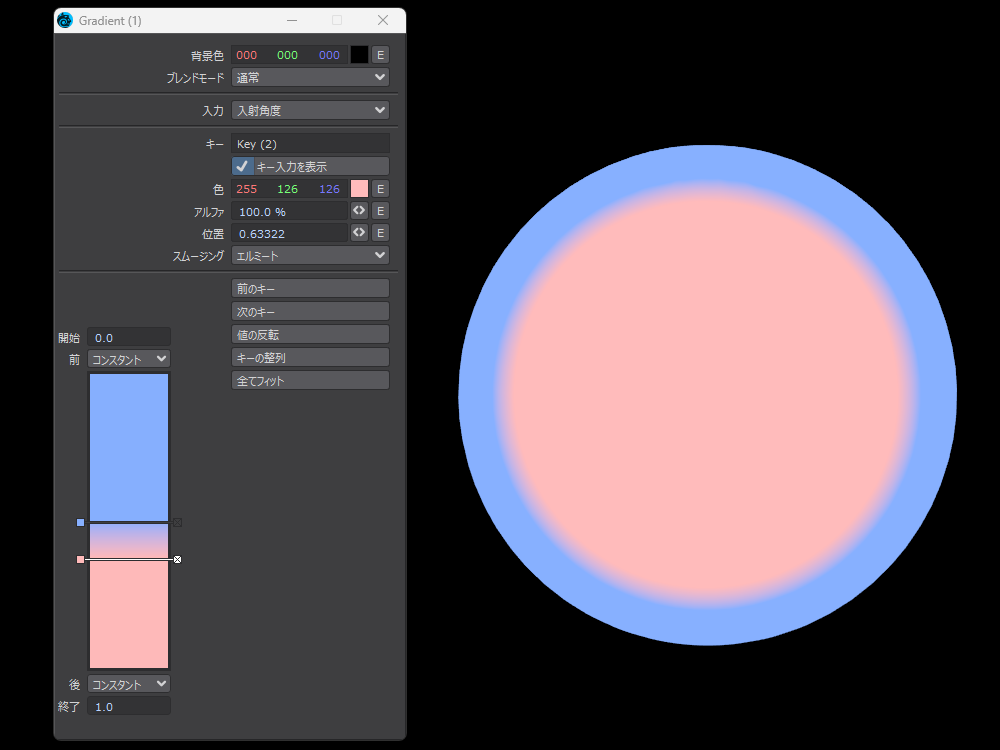Click the E envelope button for アルファ
The height and width of the screenshot is (750, 1000).
(x=381, y=211)
